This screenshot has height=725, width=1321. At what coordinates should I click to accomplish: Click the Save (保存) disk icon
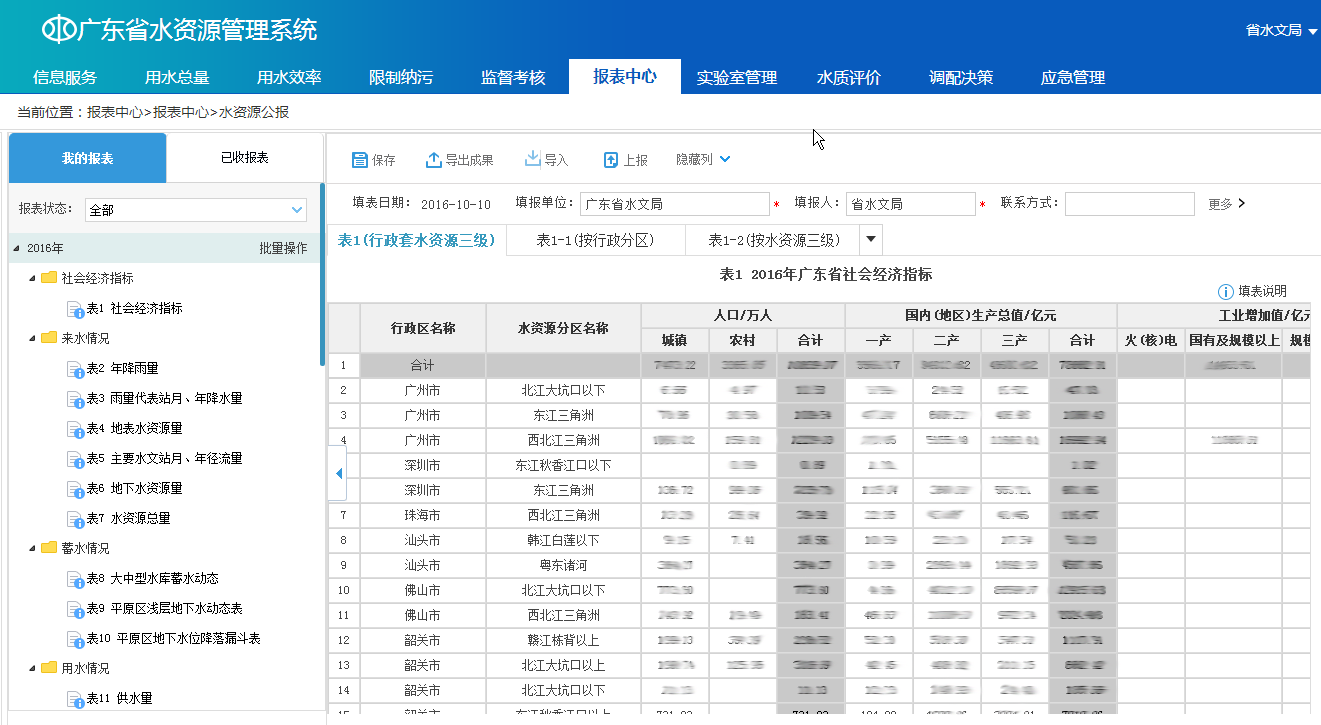pyautogui.click(x=360, y=160)
